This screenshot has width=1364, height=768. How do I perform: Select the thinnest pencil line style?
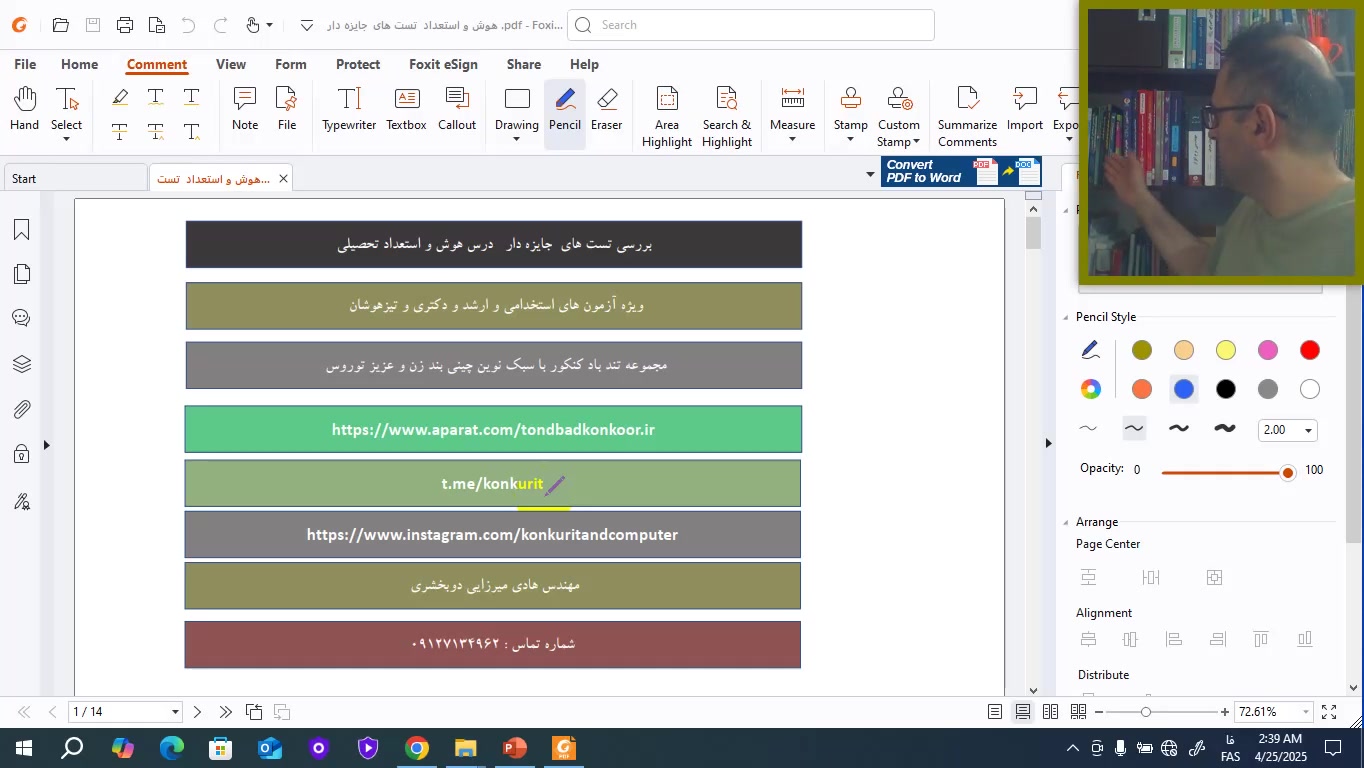1088,429
